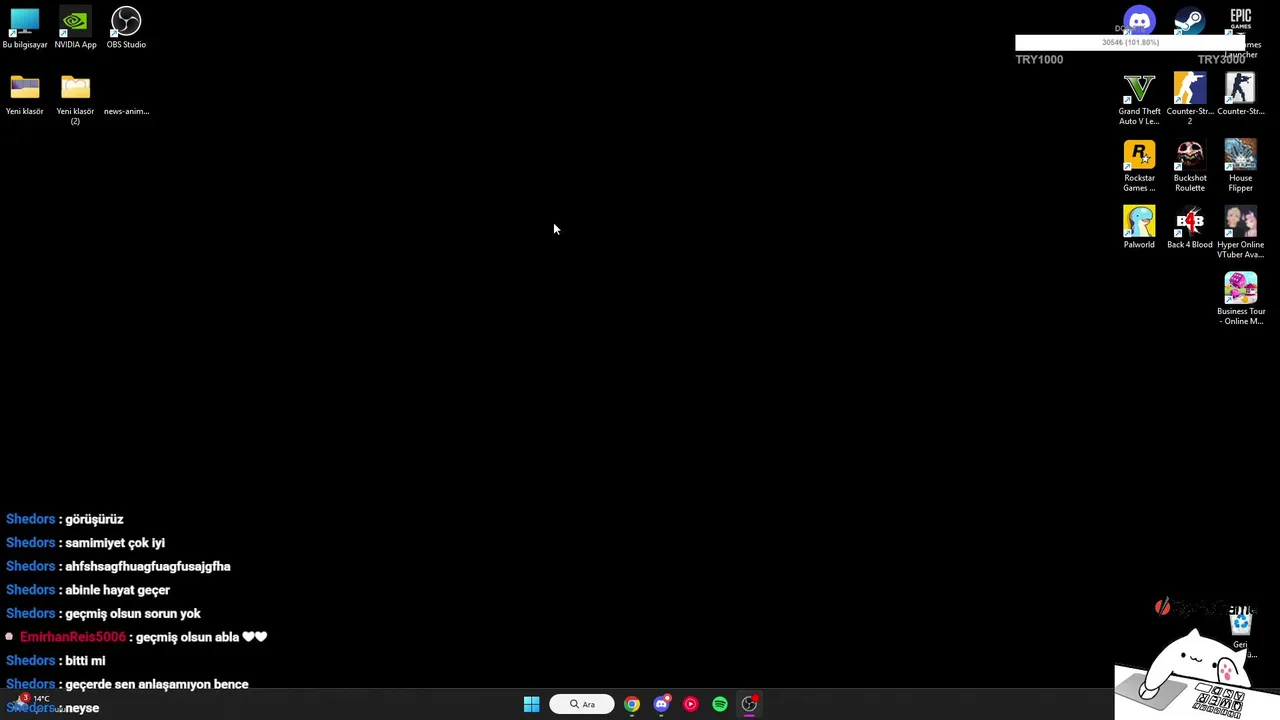Select the first Yeni klasör folder
The width and height of the screenshot is (1280, 720).
click(25, 95)
